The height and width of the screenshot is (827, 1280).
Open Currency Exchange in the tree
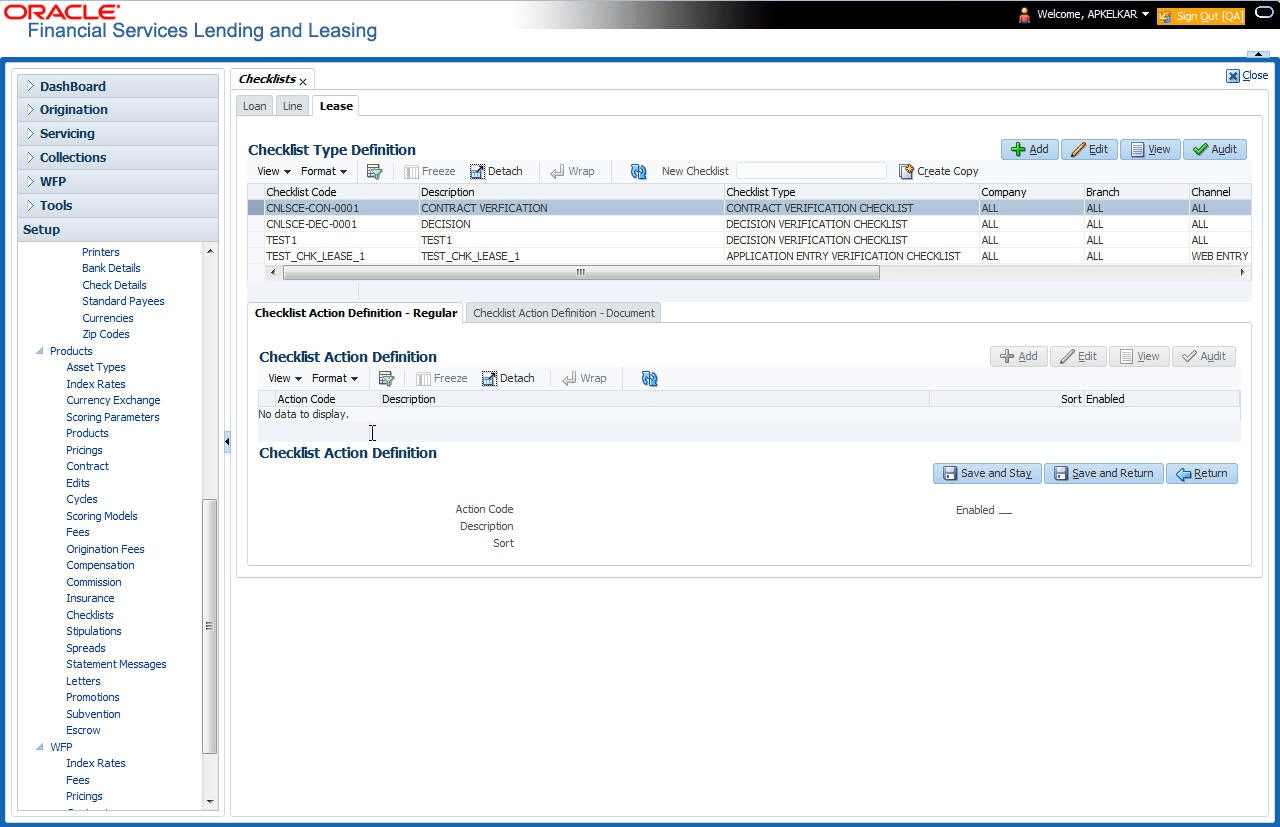coord(113,400)
